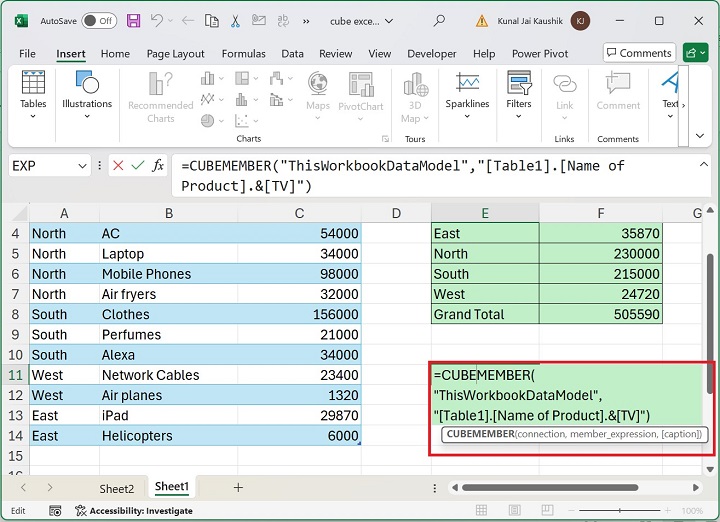This screenshot has height=522, width=720.
Task: Switch to the Sheet2 worksheet tab
Action: coord(116,488)
